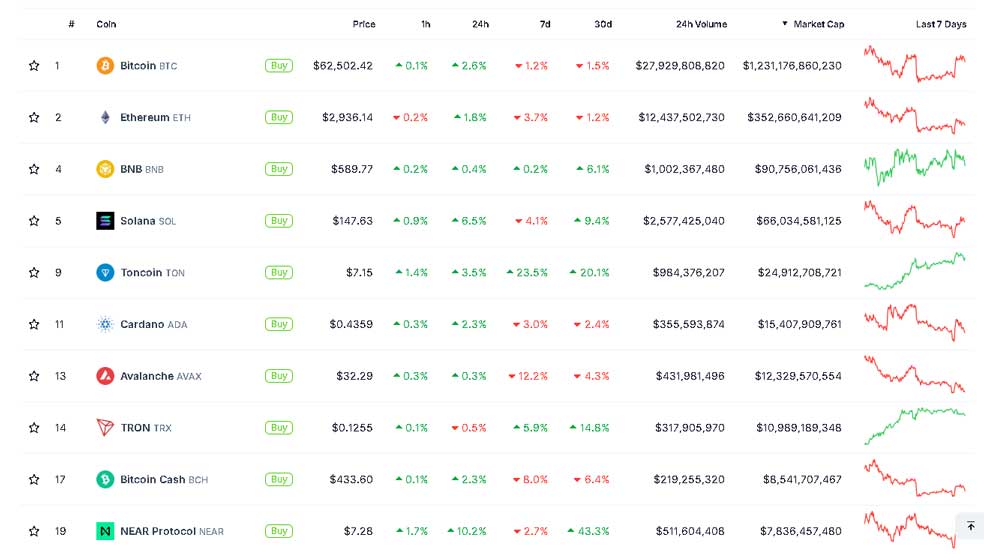
Task: Sort by the 7d column header
Action: (x=545, y=24)
